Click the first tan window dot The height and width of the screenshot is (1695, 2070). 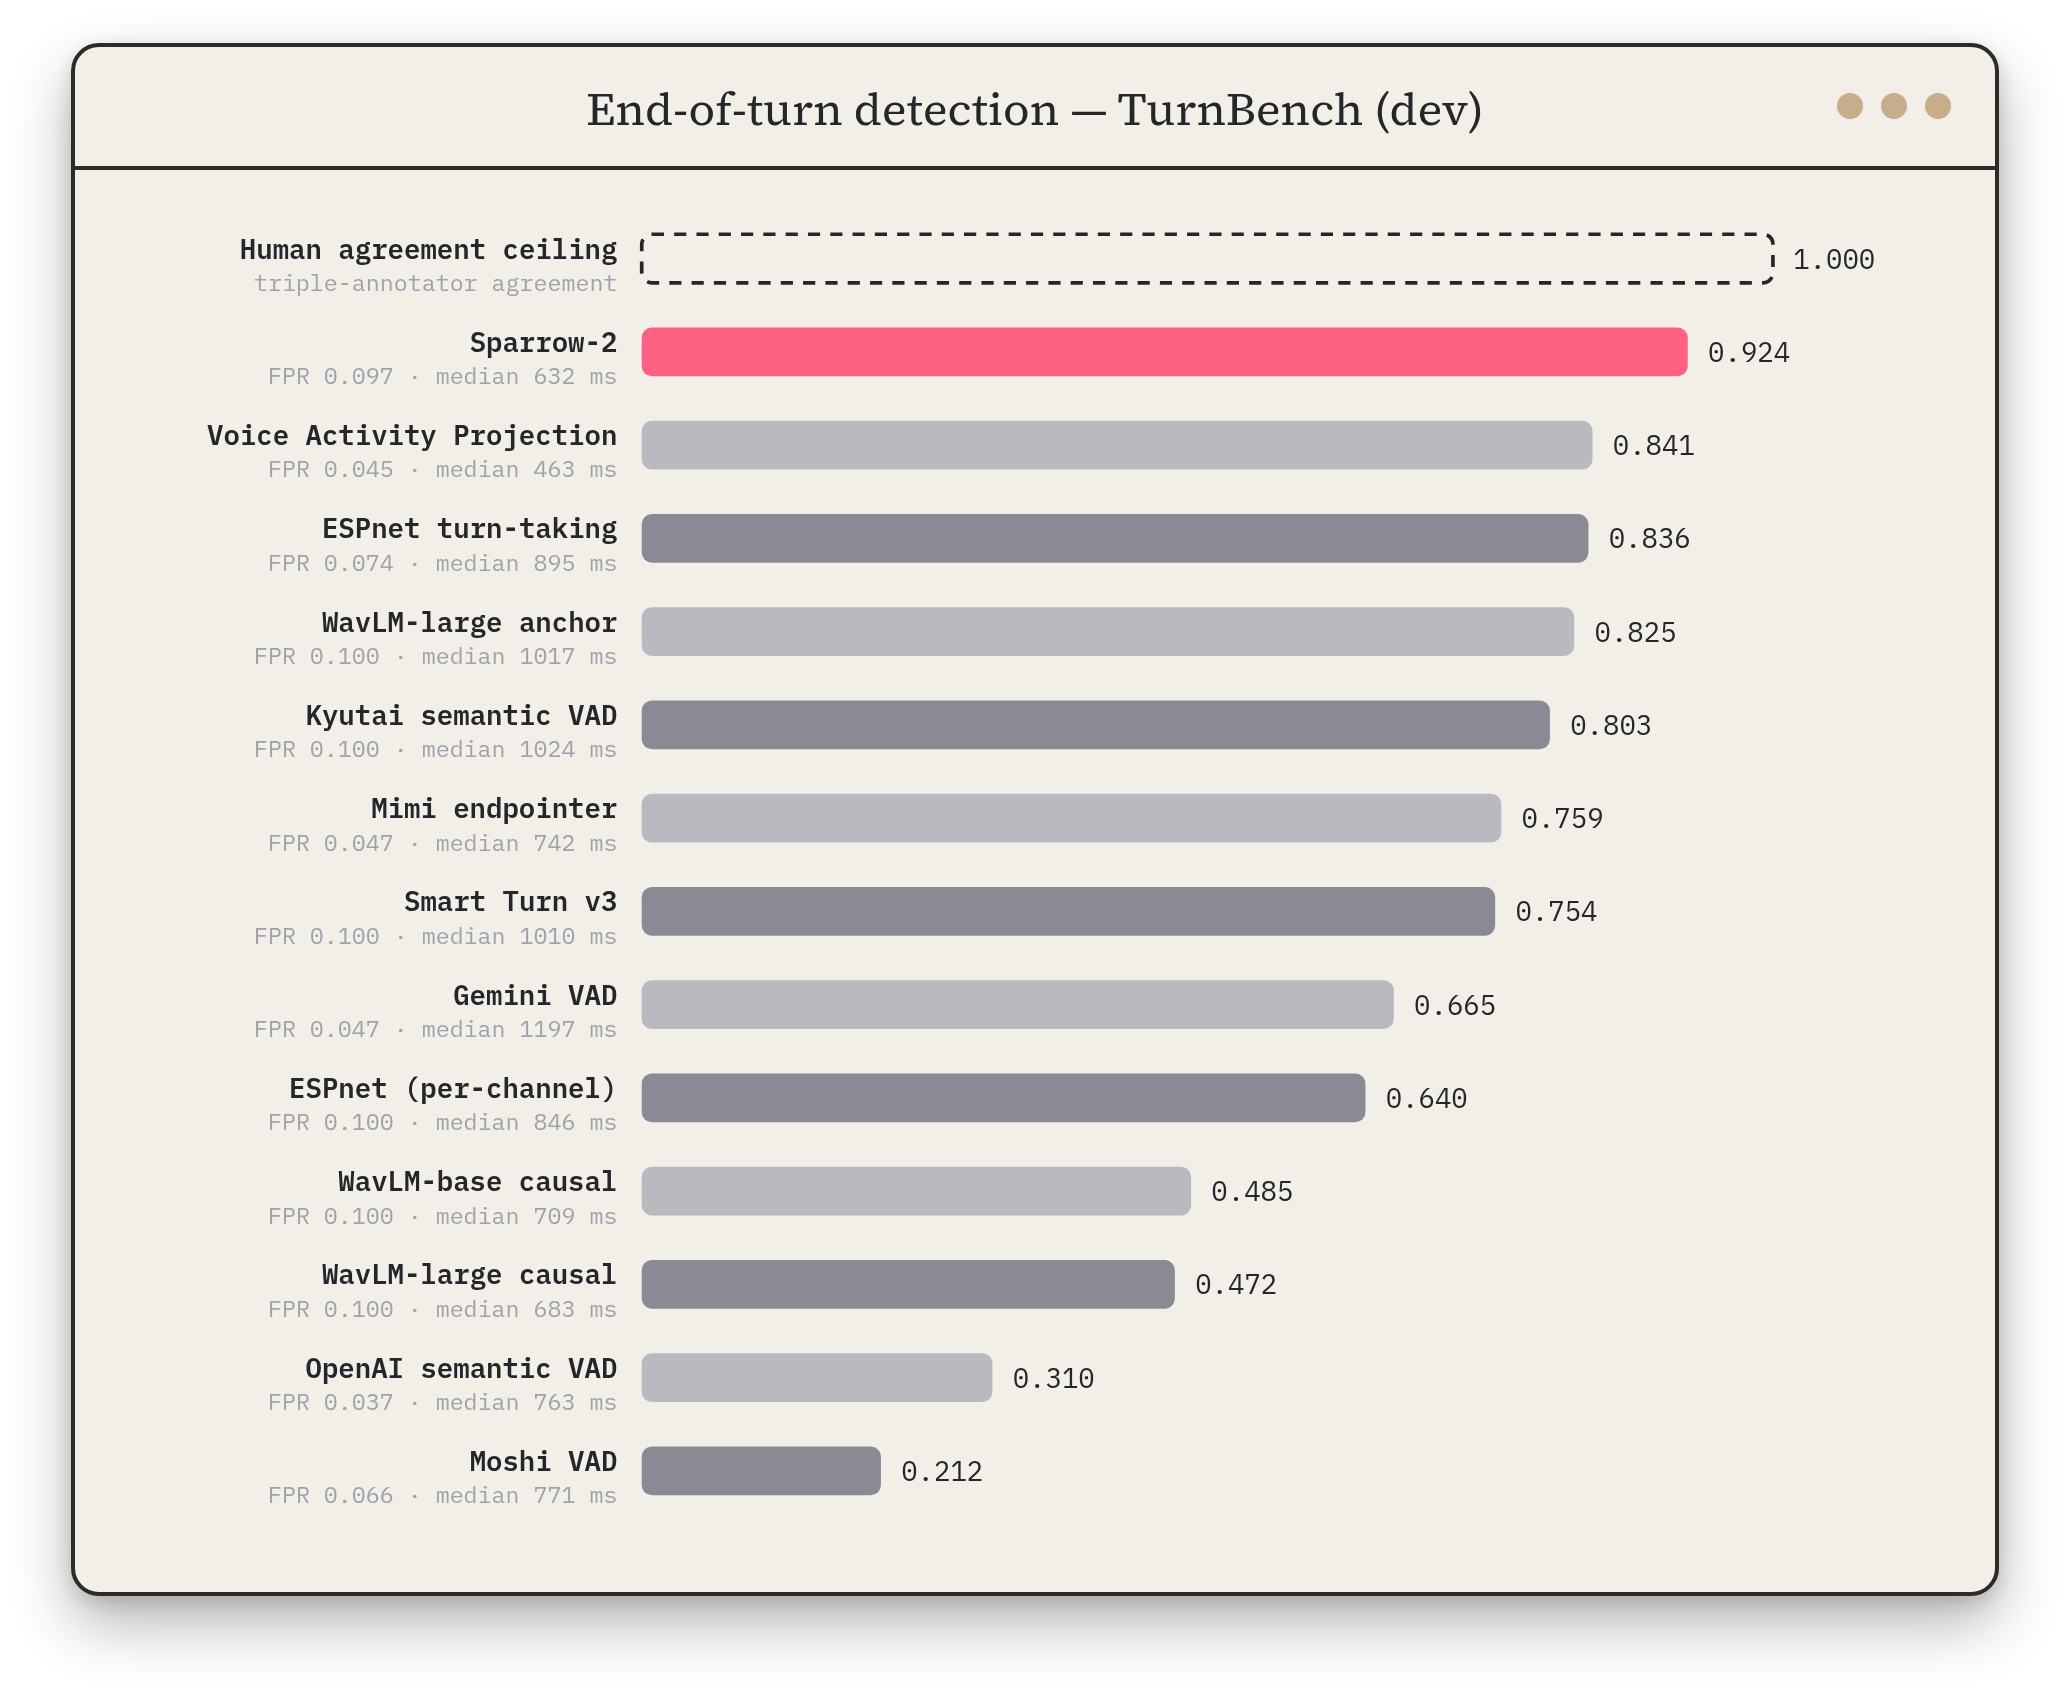(1849, 106)
